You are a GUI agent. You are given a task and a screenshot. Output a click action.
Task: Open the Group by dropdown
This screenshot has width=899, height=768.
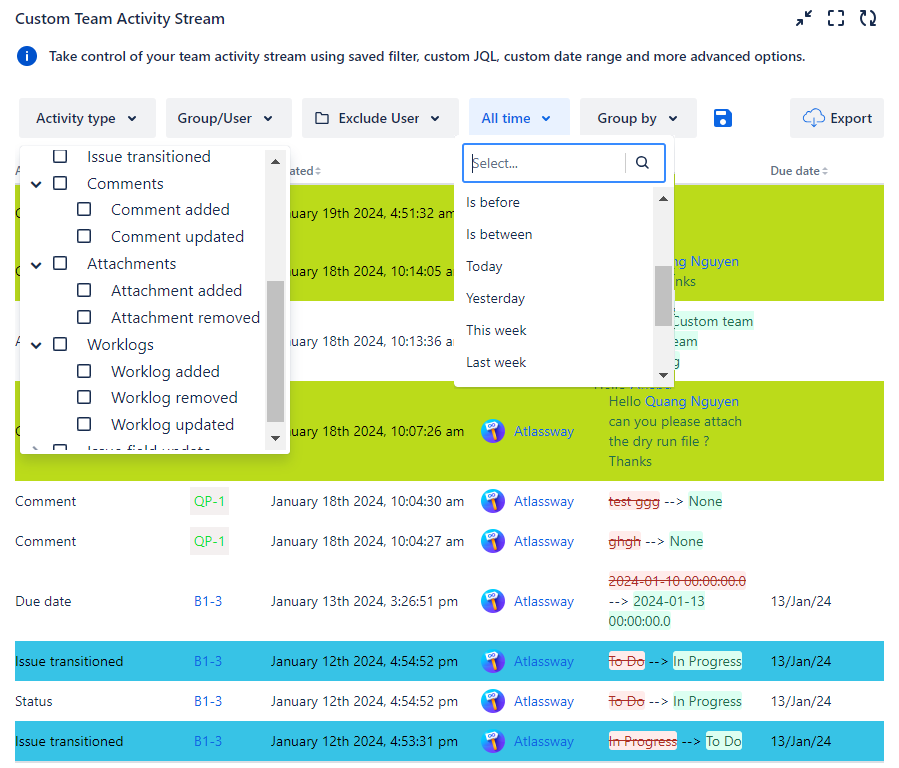(x=637, y=117)
